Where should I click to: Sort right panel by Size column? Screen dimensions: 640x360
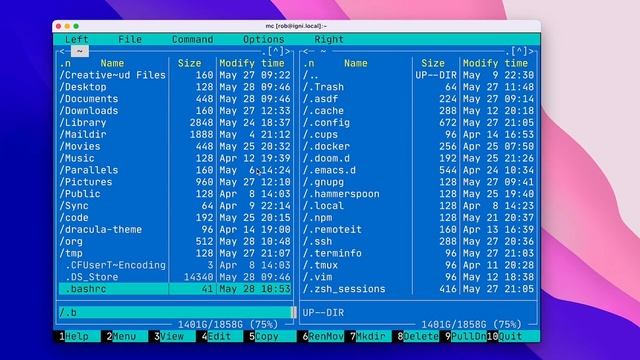coord(433,63)
